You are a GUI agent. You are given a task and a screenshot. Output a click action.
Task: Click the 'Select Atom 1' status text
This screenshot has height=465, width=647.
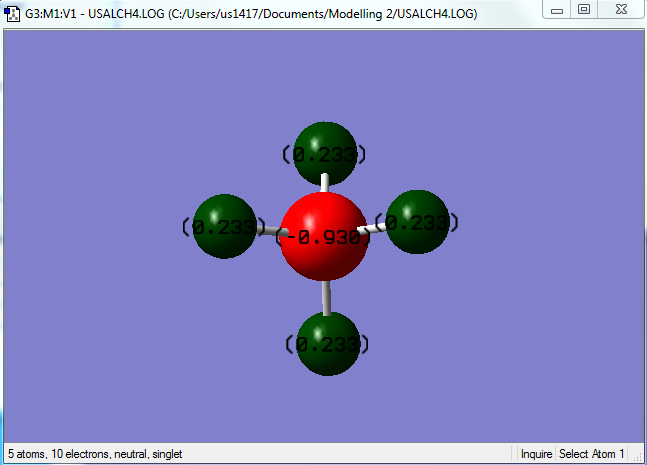[x=591, y=454]
